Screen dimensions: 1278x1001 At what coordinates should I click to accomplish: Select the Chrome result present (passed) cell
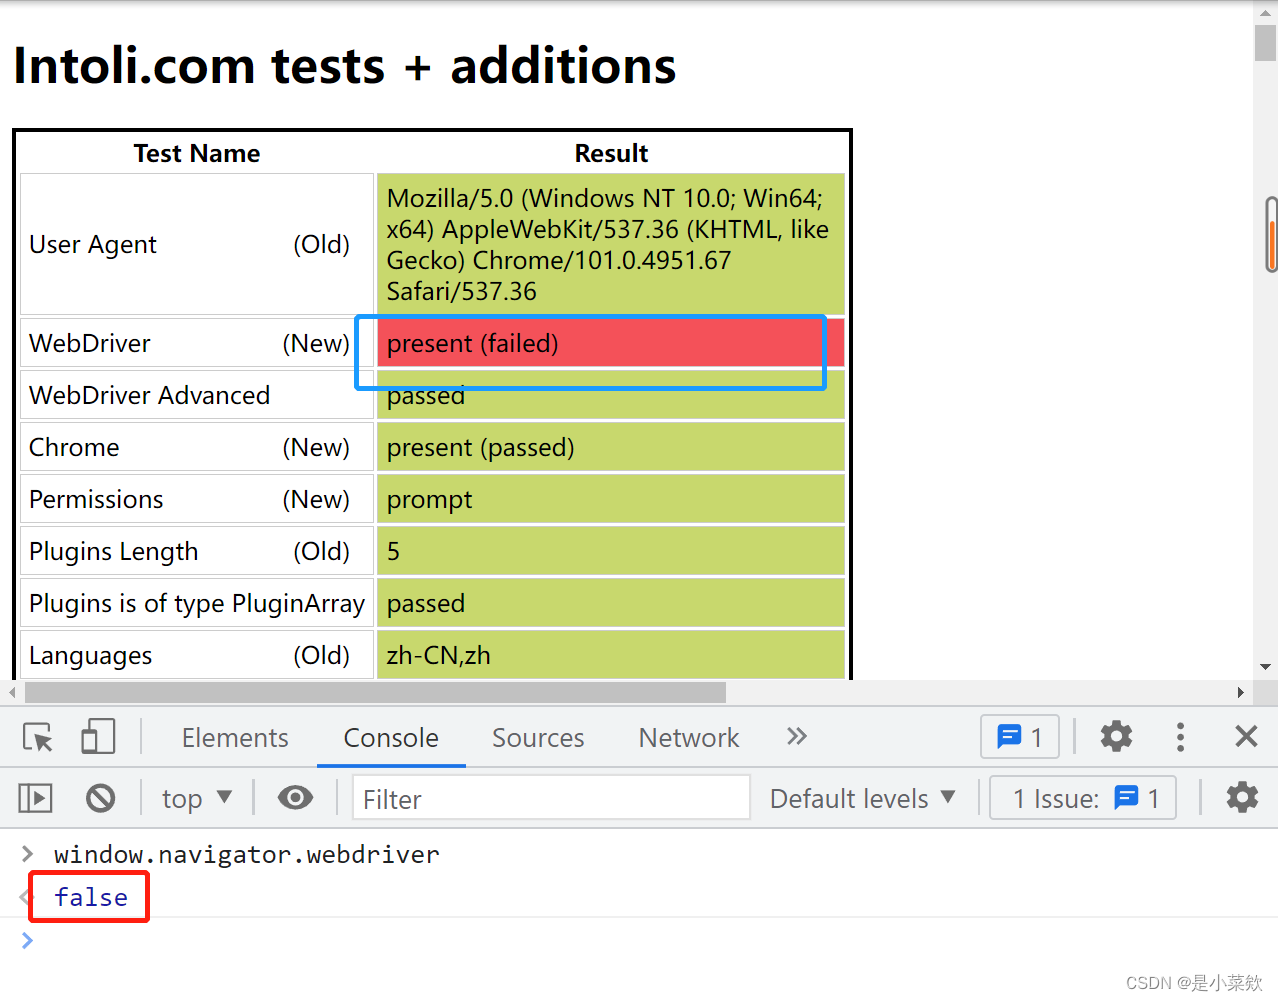[x=610, y=447]
